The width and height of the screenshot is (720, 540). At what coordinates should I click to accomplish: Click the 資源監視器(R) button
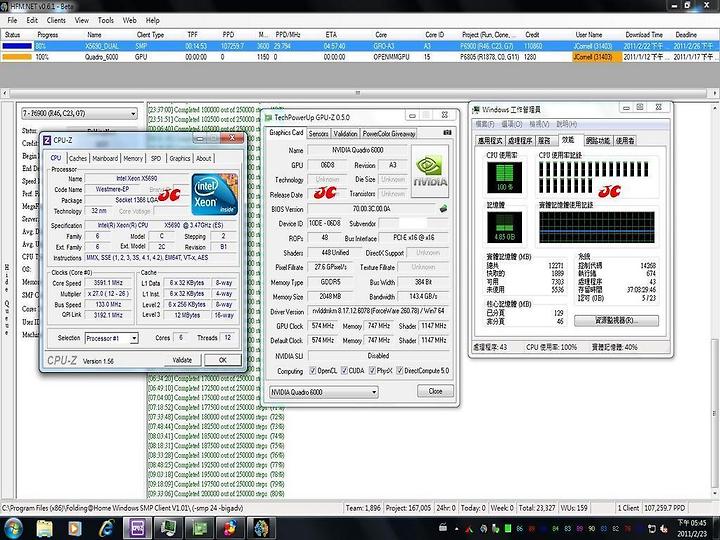pos(616,320)
